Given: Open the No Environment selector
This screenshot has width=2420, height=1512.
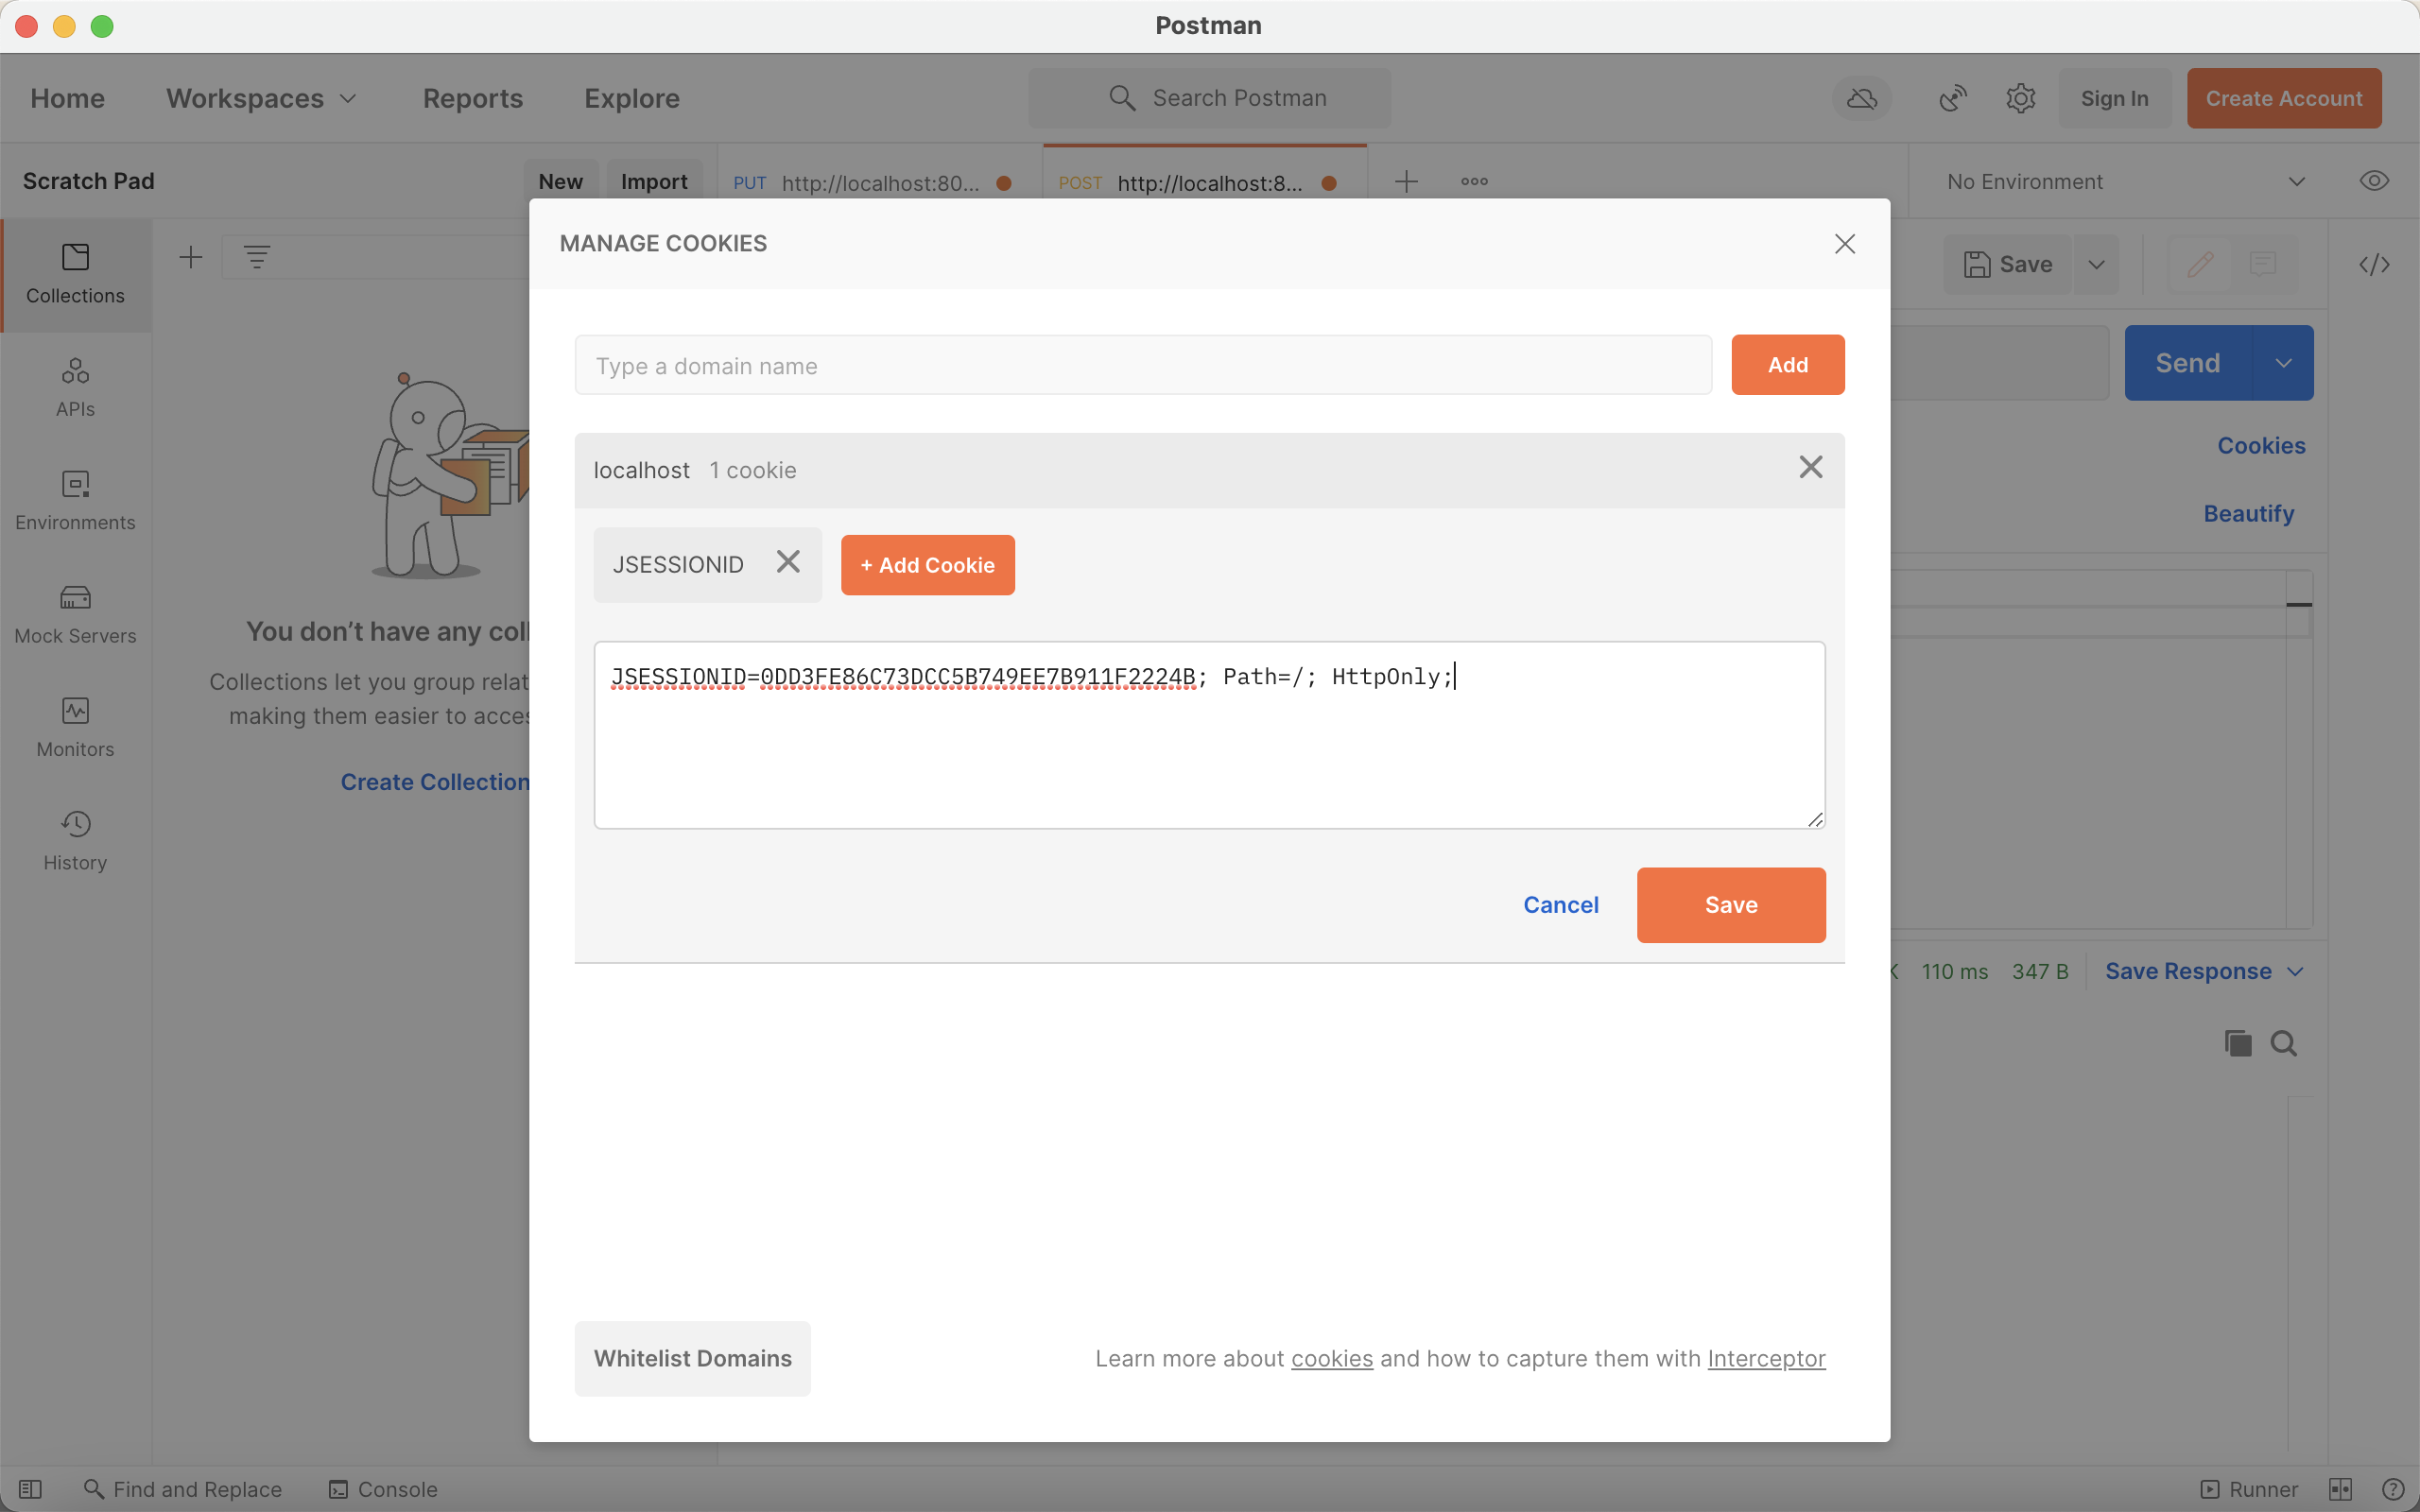Looking at the screenshot, I should [2124, 181].
